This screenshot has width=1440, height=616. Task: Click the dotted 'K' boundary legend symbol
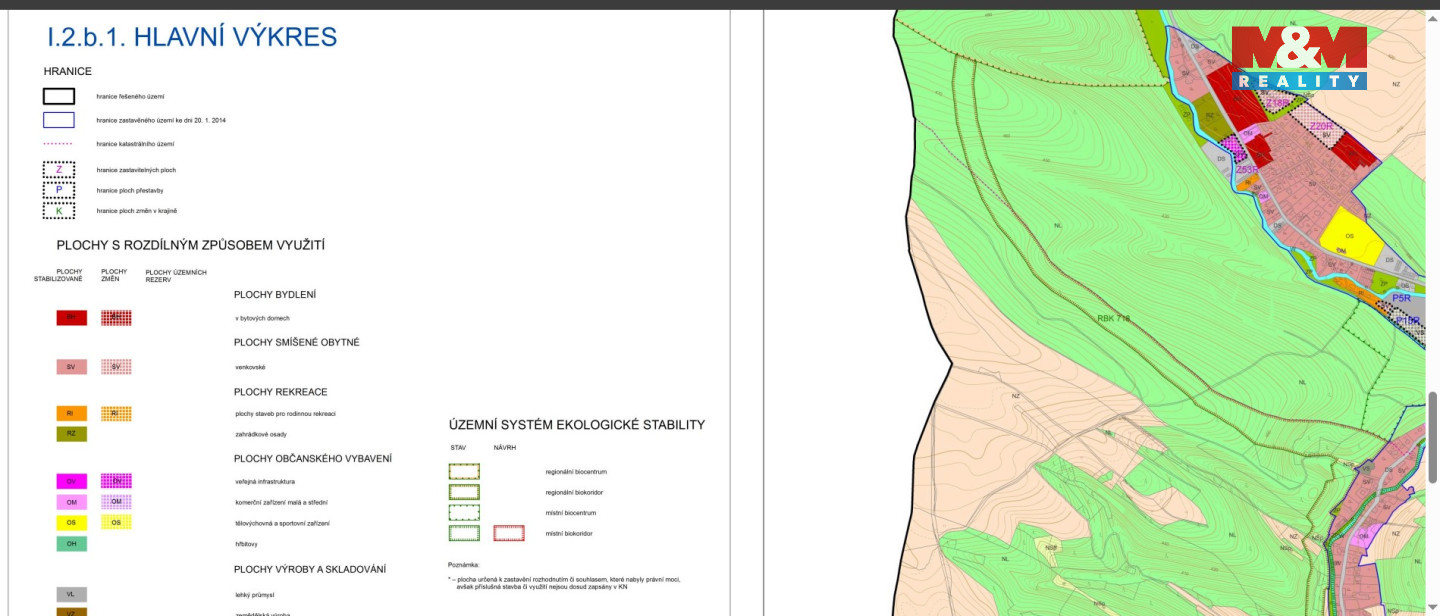click(x=58, y=211)
